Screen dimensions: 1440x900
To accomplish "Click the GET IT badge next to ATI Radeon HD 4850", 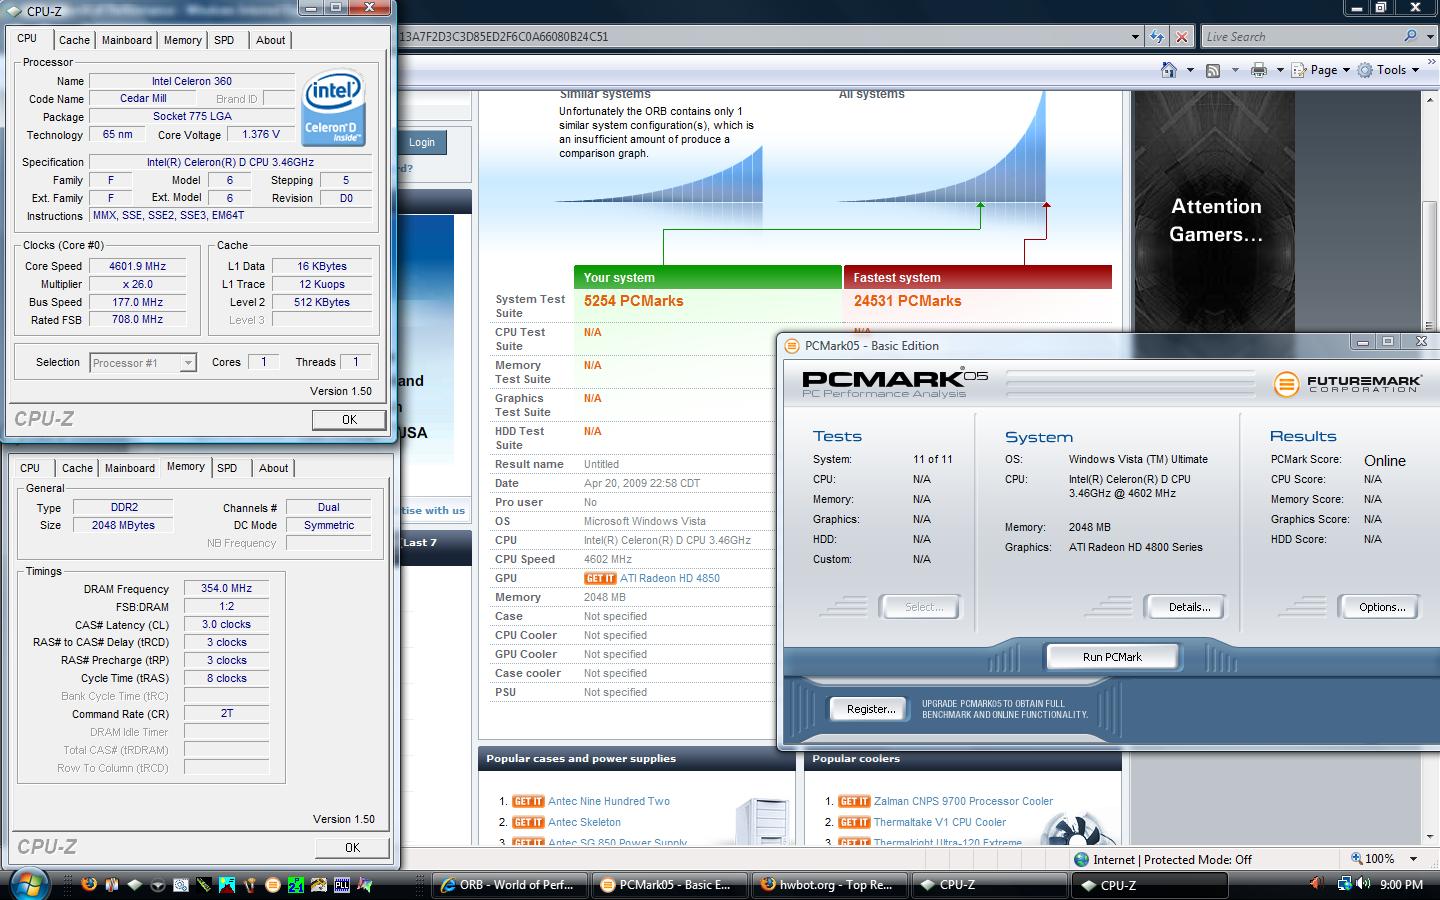I will point(600,578).
